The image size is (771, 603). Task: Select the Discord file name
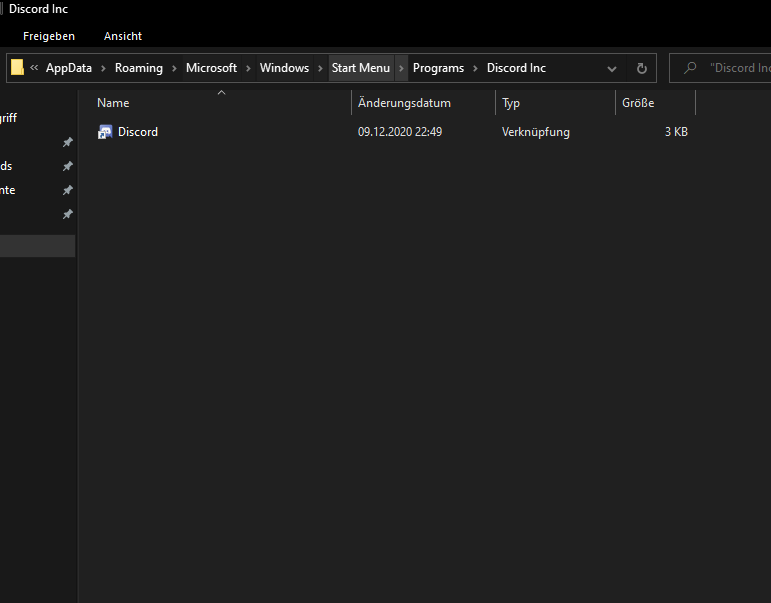[138, 132]
